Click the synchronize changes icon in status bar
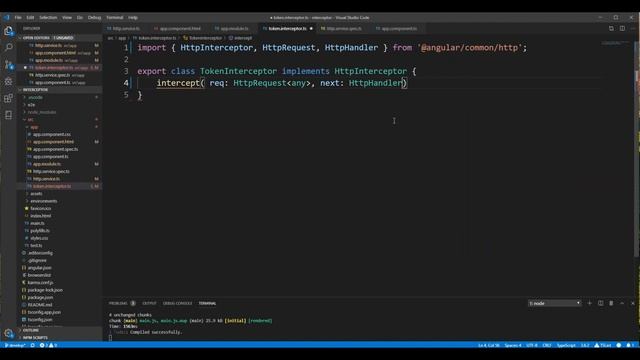 tap(33, 345)
